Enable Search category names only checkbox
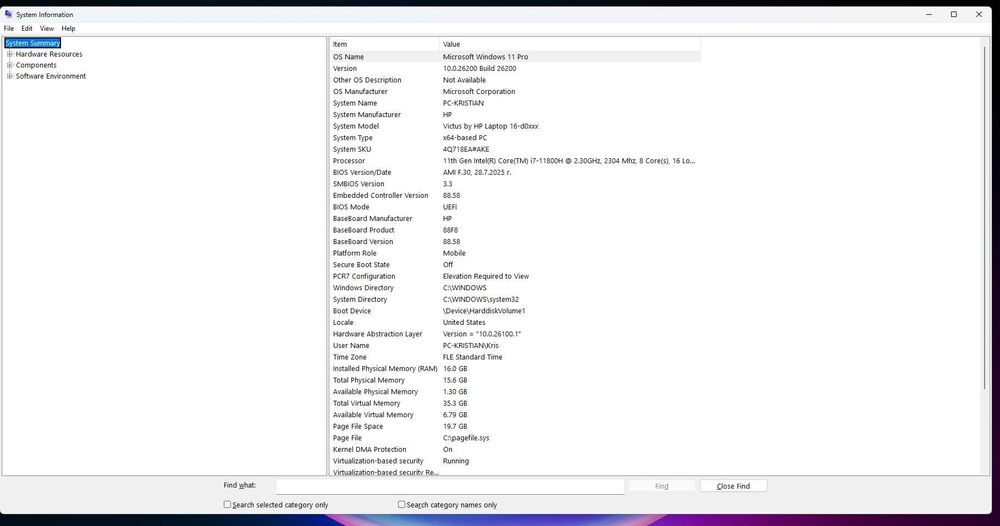 tap(402, 504)
